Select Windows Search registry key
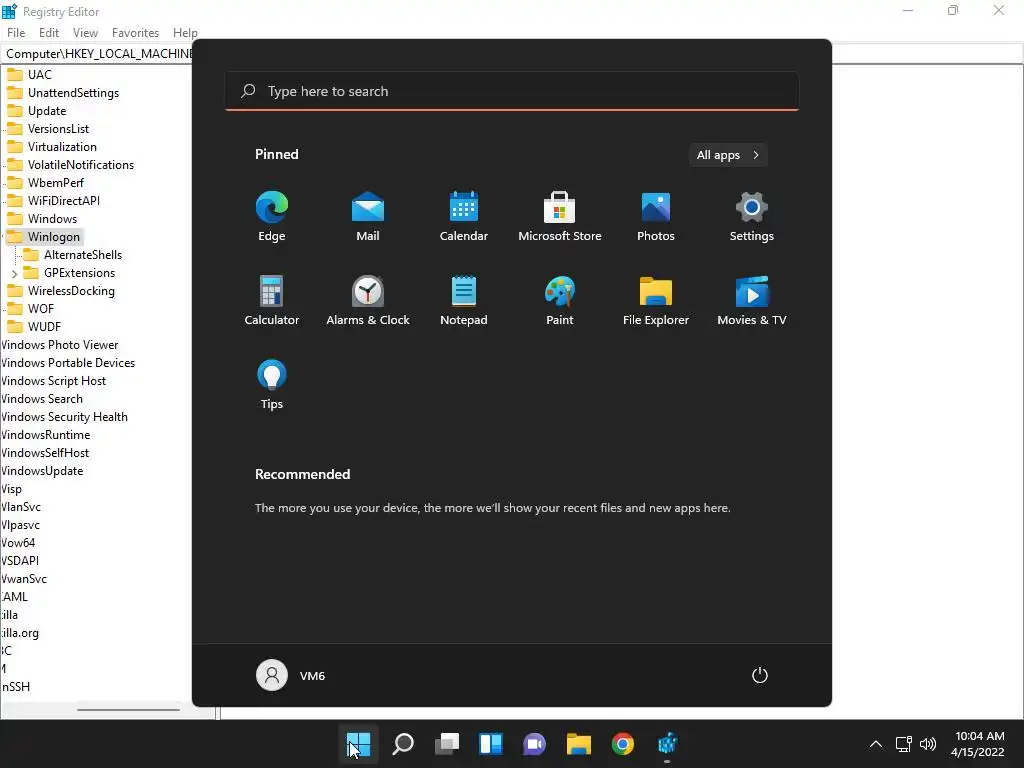Viewport: 1024px width, 768px height. coord(42,399)
